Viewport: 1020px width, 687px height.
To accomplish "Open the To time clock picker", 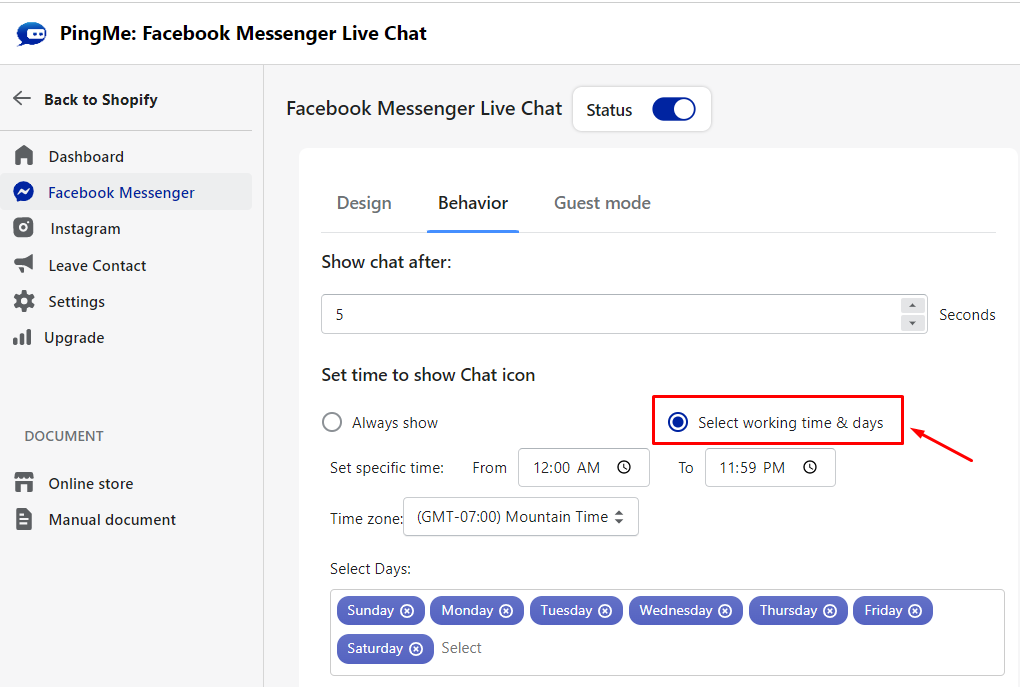I will tap(810, 468).
